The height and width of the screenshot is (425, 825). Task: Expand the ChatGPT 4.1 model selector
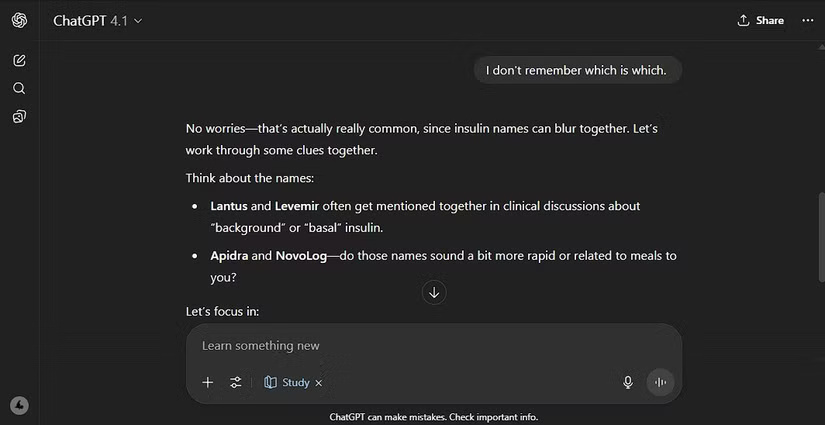98,21
